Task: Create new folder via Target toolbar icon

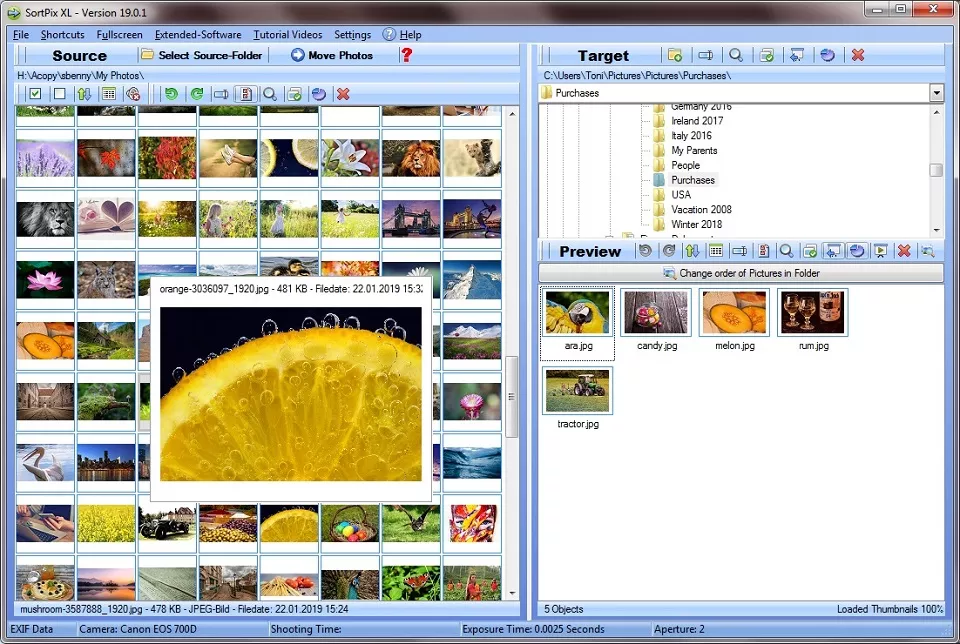Action: click(675, 55)
